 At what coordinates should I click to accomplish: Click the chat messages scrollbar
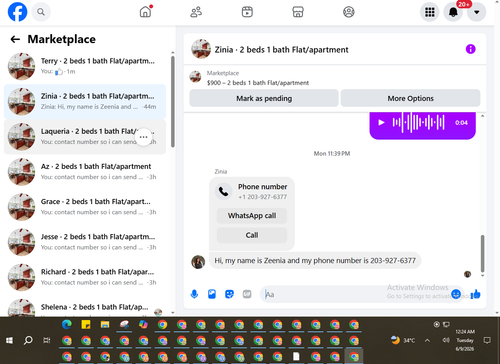(x=482, y=253)
